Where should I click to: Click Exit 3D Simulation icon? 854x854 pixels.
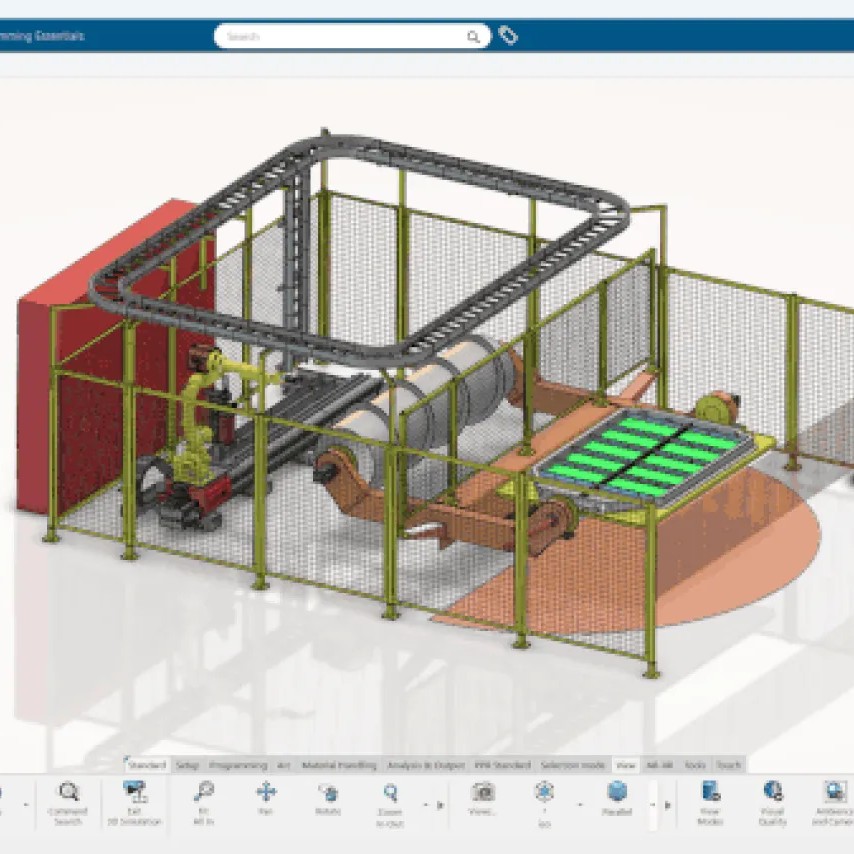pos(133,794)
